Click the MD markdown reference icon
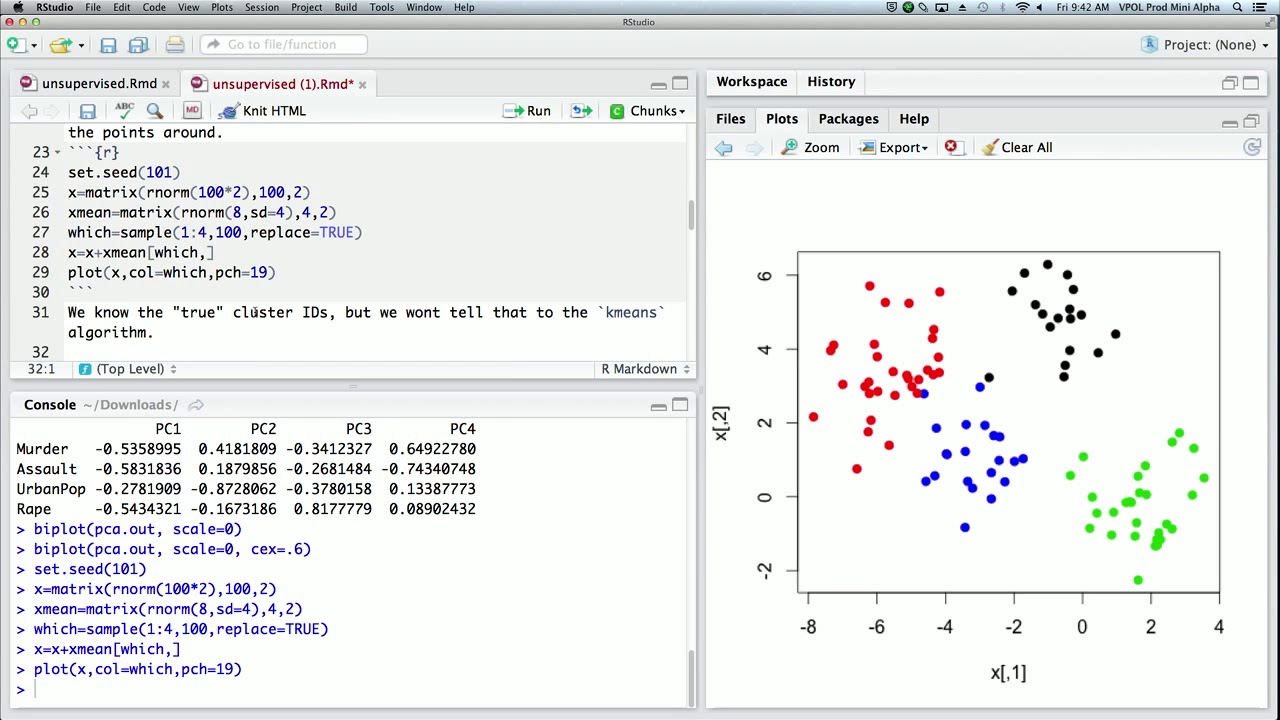This screenshot has height=720, width=1280. (192, 111)
